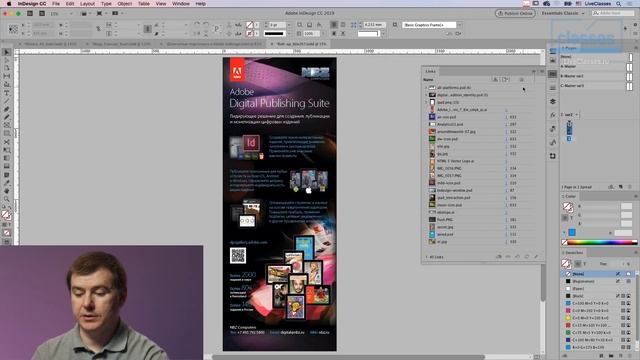Screen dimensions: 640x360
Task: Expand link info disclosure triangle at Links bottom
Action: point(427,257)
